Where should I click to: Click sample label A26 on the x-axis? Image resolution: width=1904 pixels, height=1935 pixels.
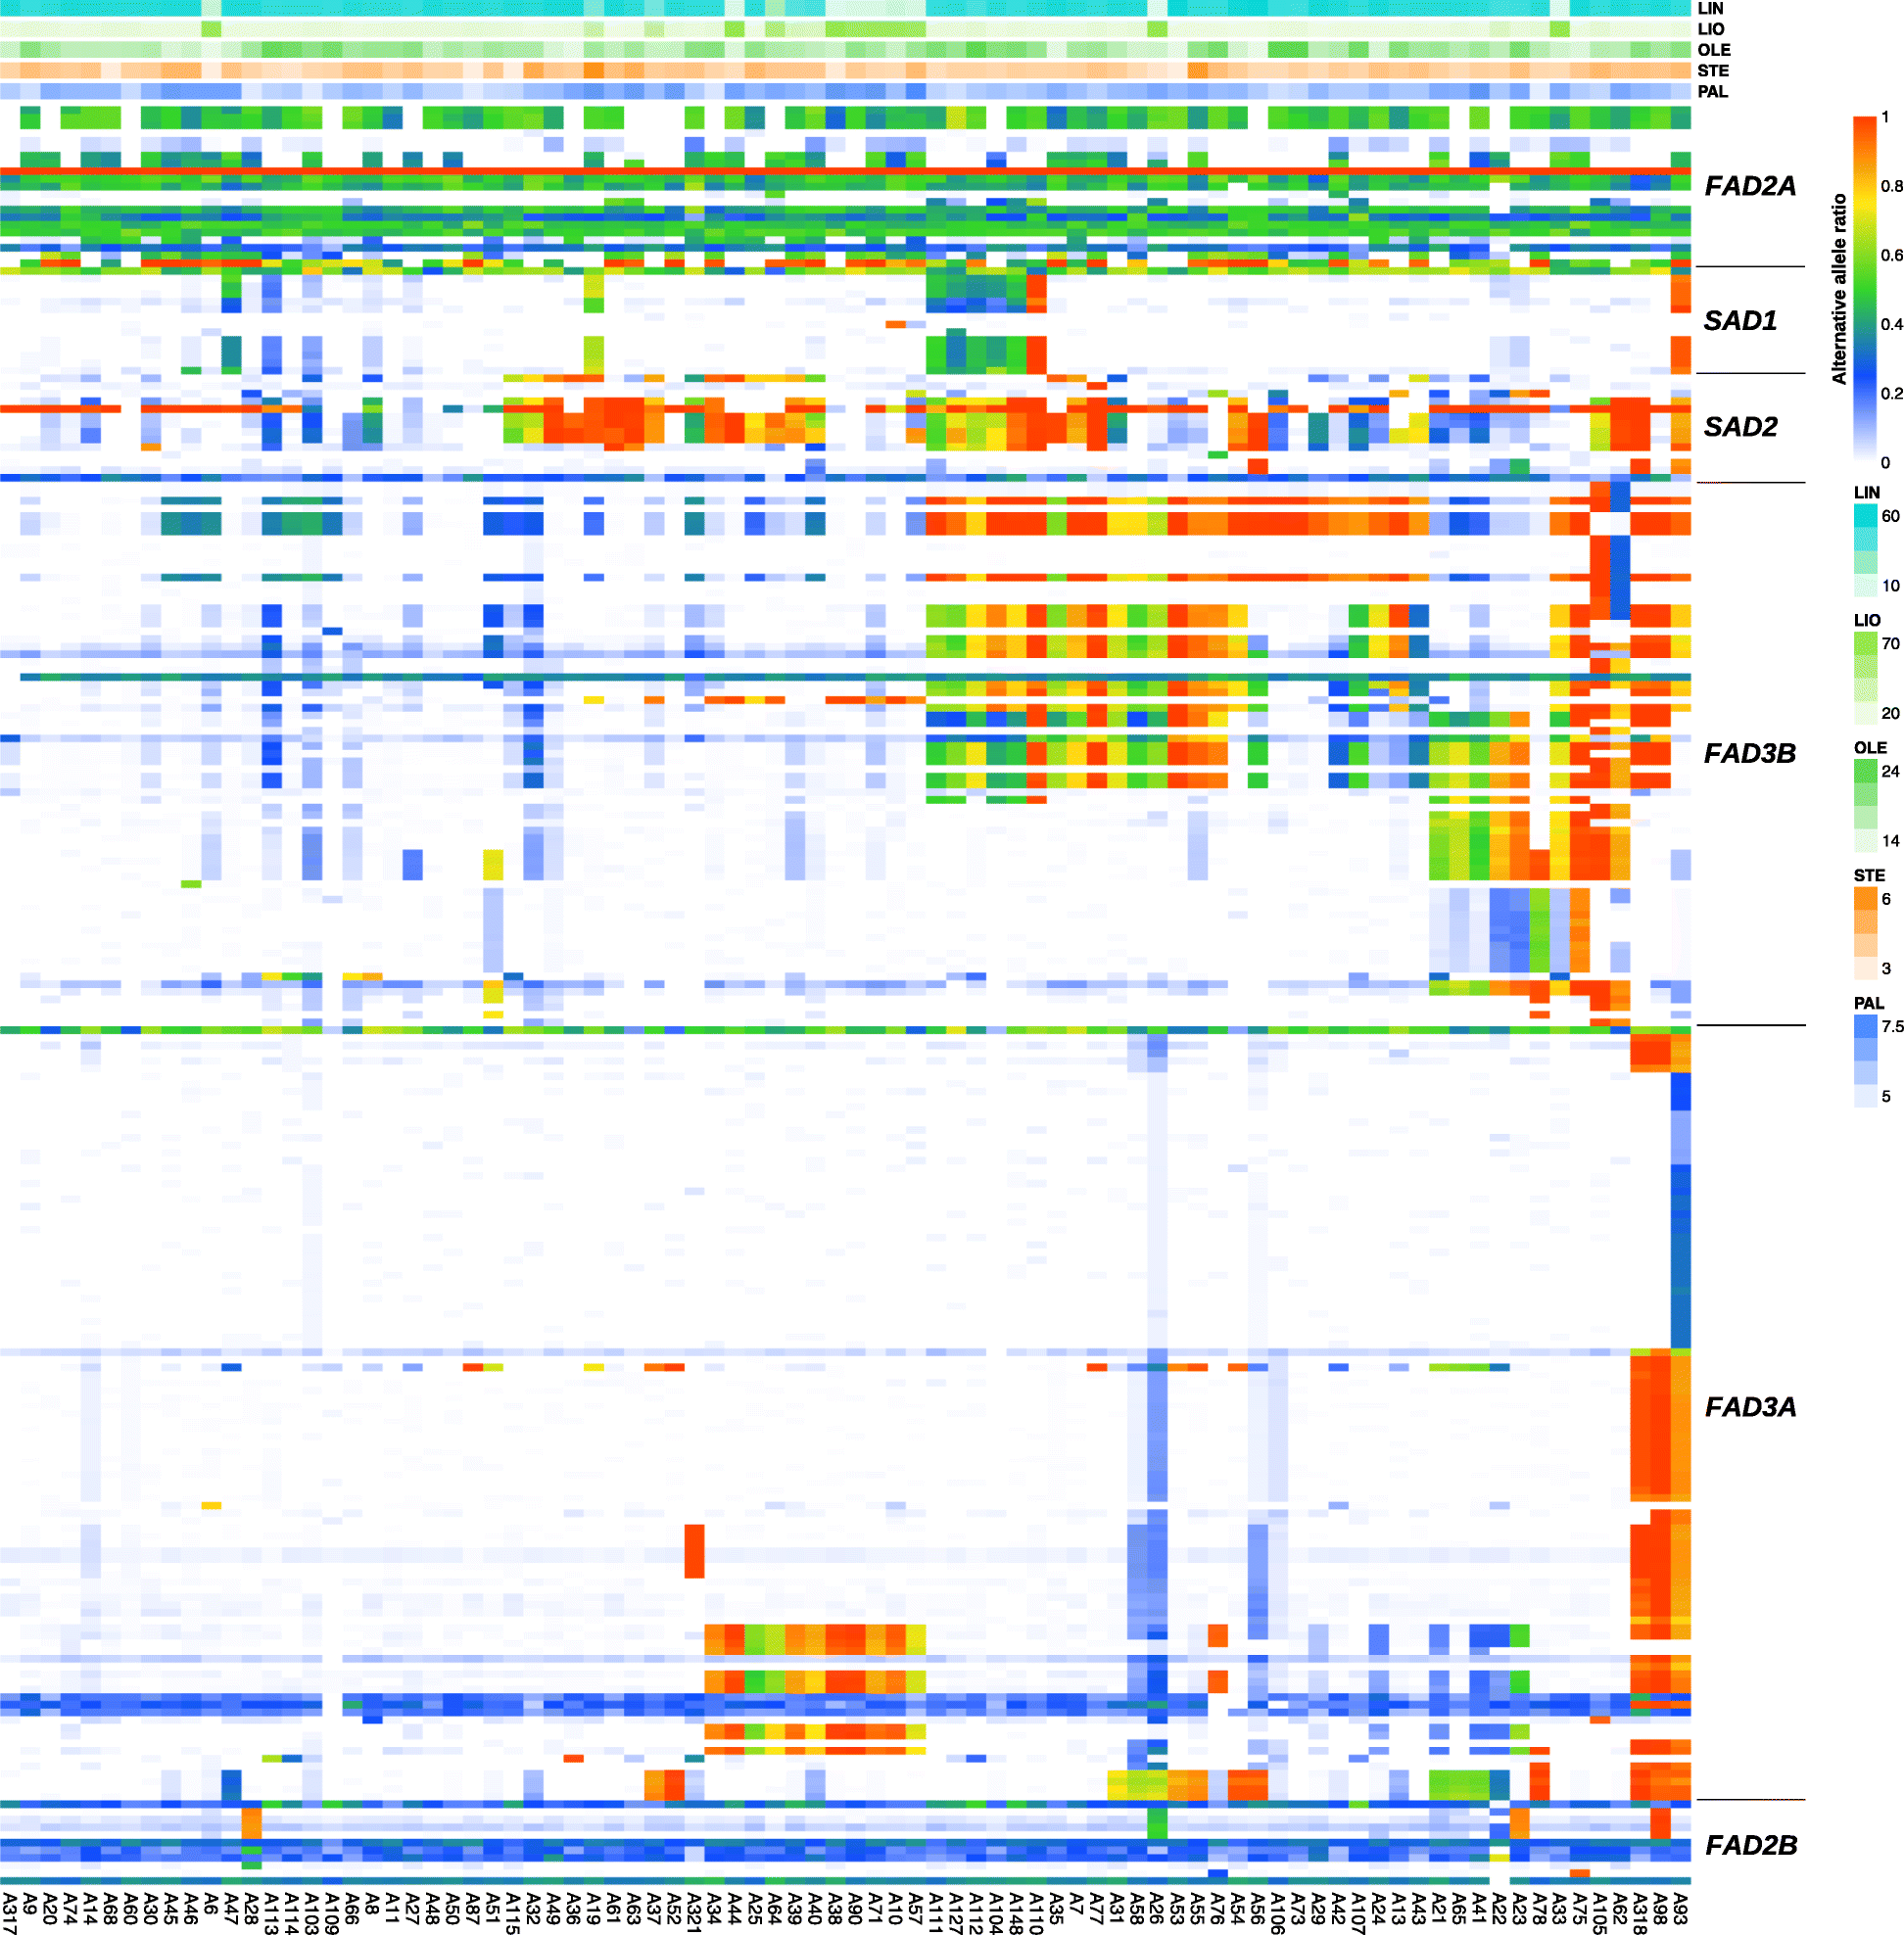(x=1157, y=1907)
